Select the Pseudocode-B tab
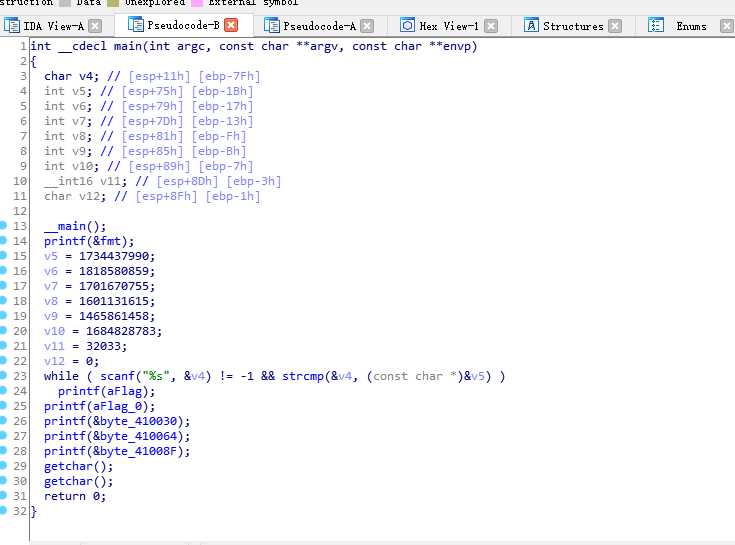735x545 pixels. tap(183, 25)
